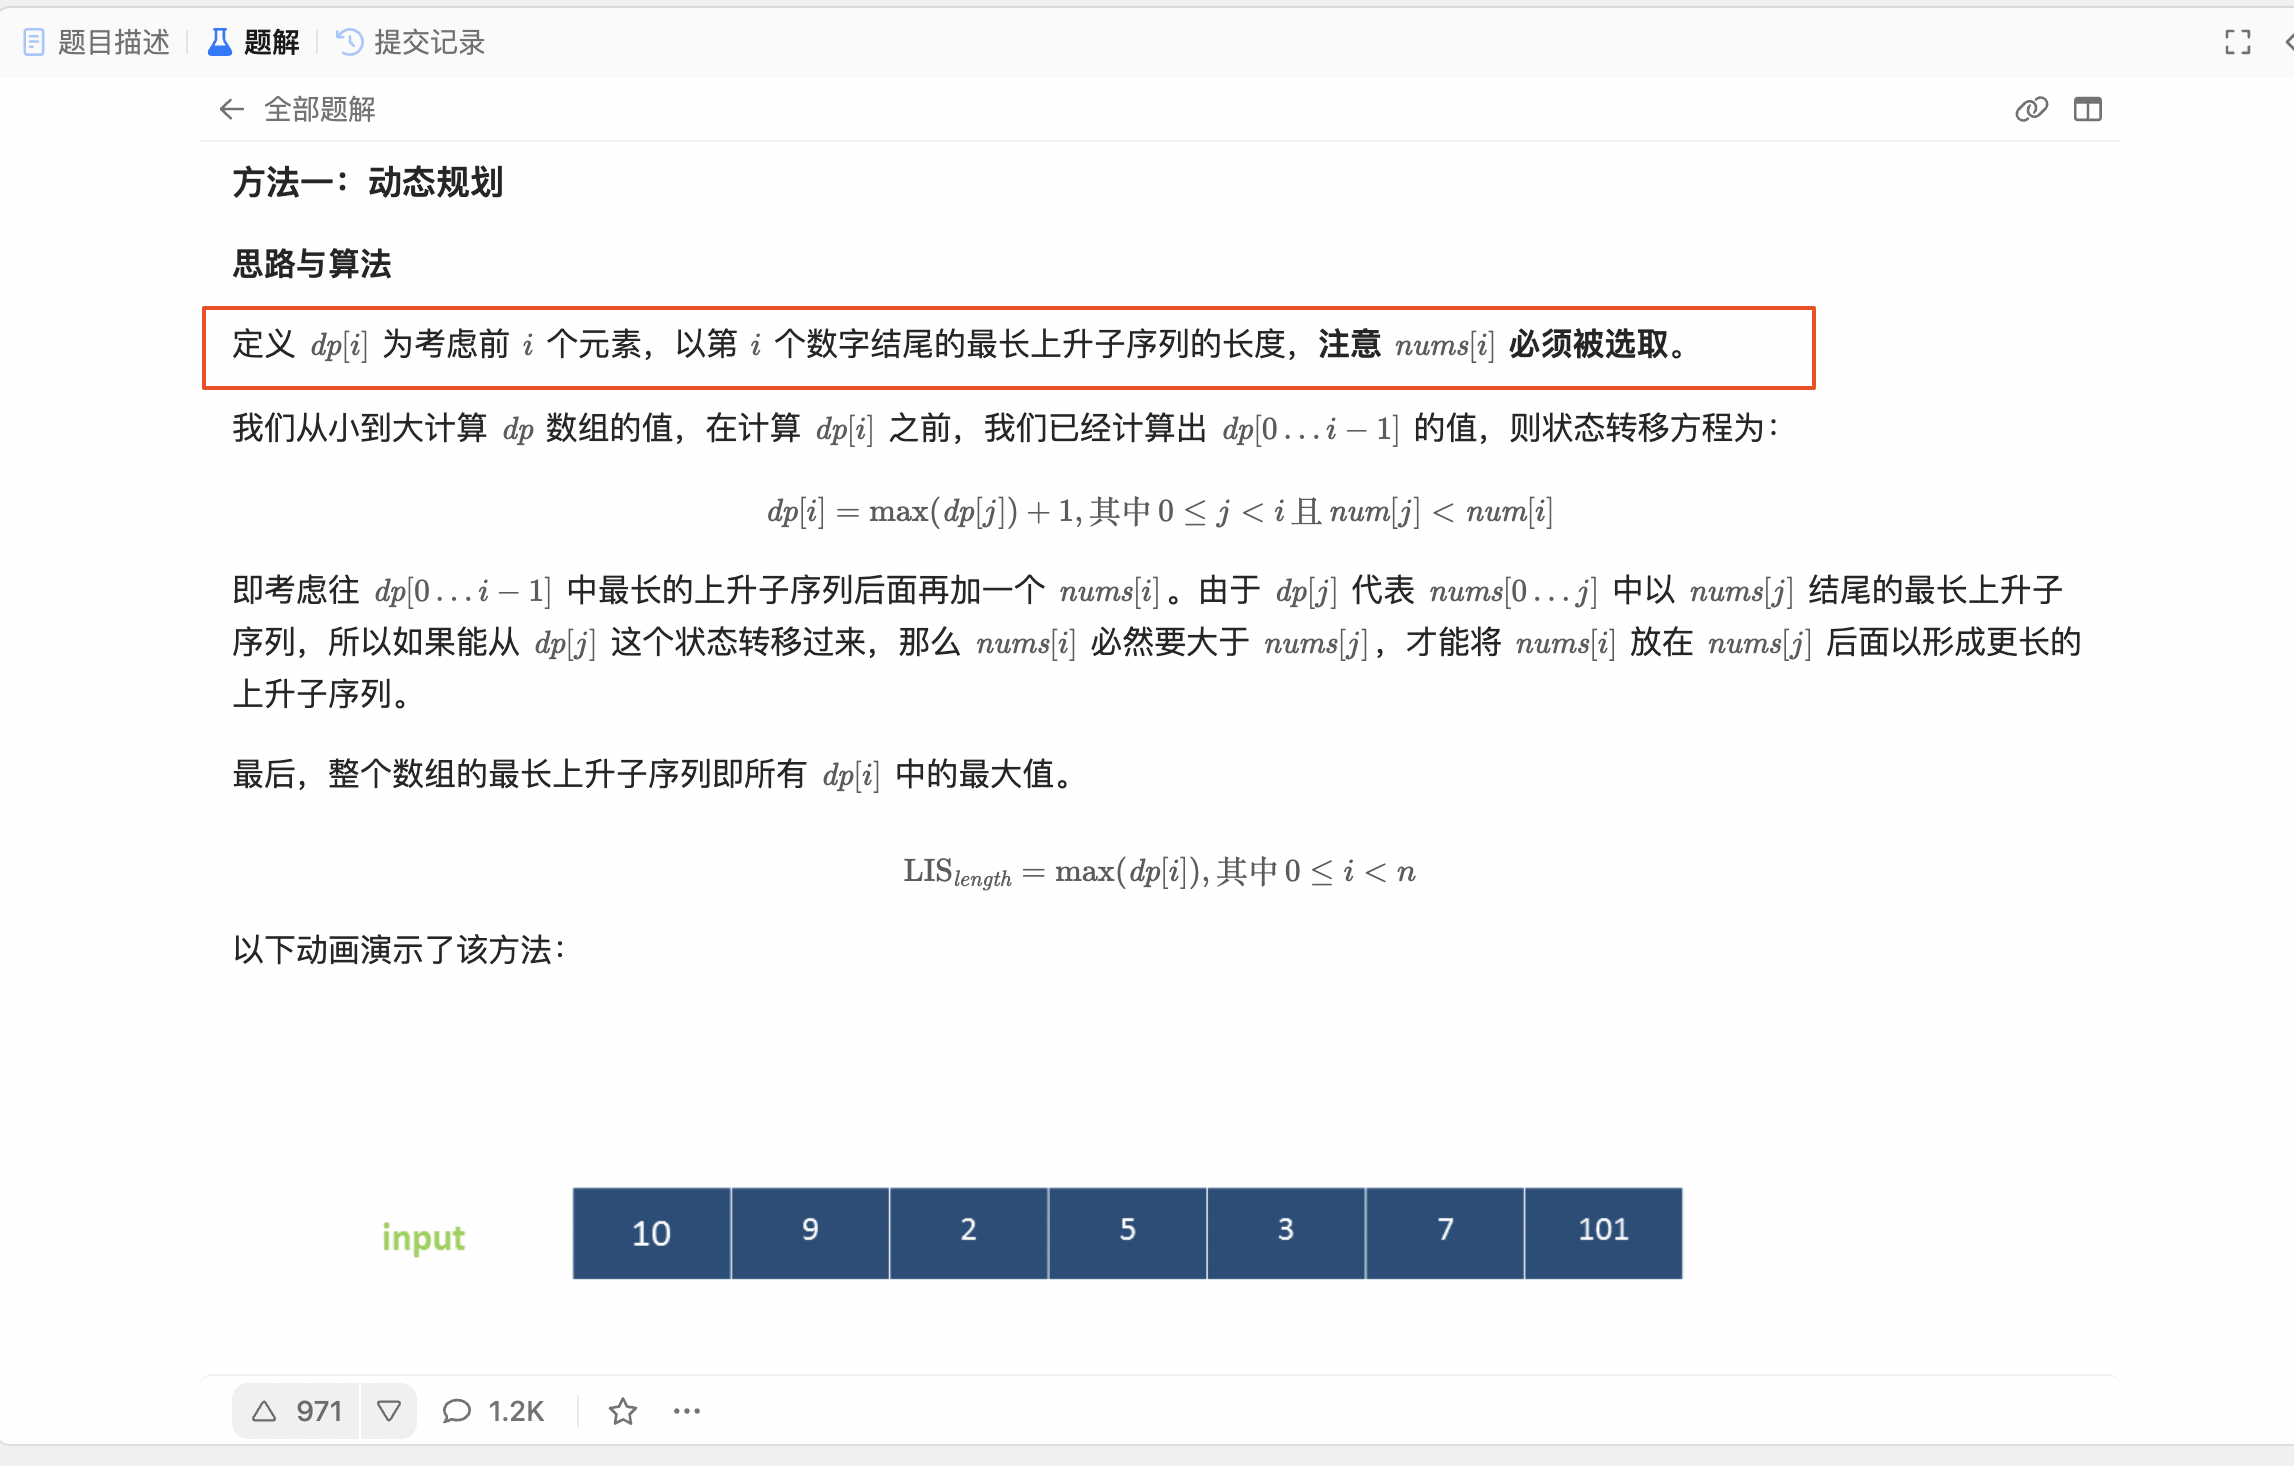This screenshot has height=1466, width=2294.
Task: Click the 971 vote count
Action: point(317,1410)
